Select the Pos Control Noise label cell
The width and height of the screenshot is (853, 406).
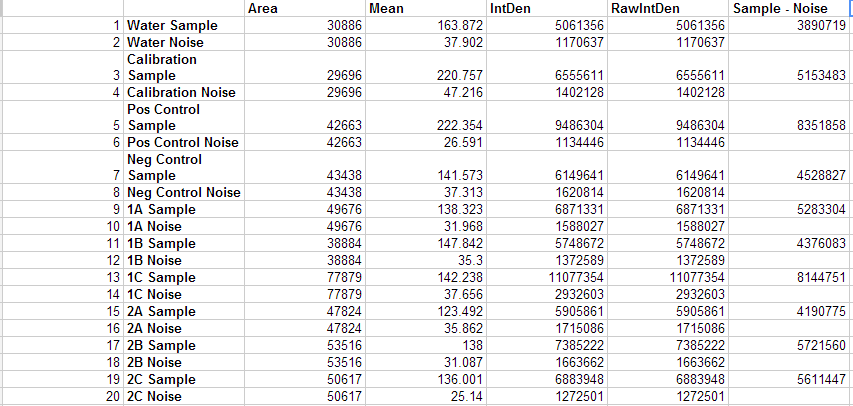point(182,143)
